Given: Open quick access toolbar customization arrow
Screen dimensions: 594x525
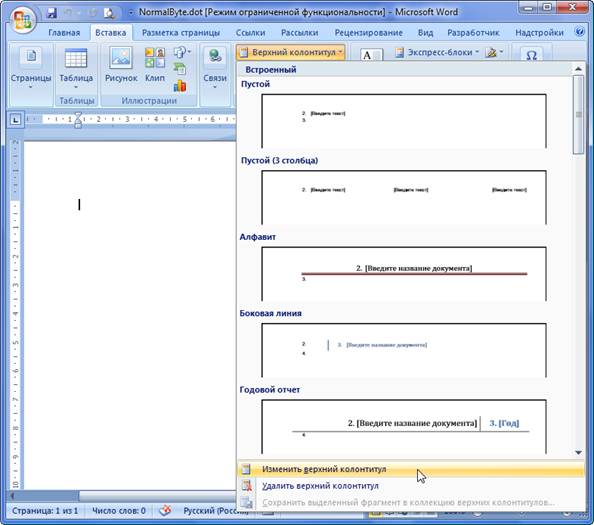Looking at the screenshot, I should click(131, 13).
